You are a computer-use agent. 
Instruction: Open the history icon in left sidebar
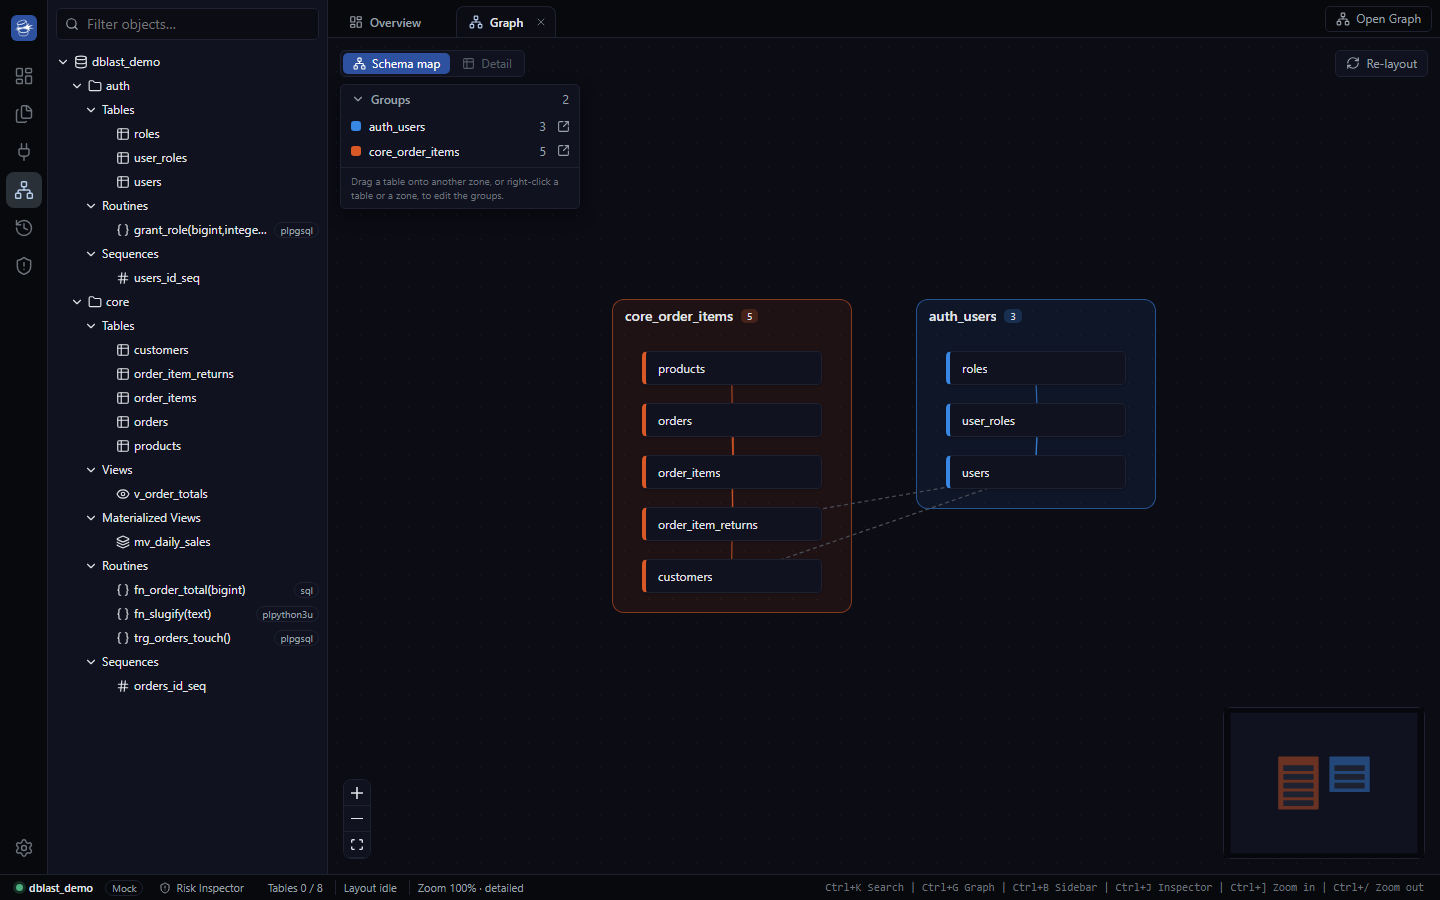(x=24, y=228)
